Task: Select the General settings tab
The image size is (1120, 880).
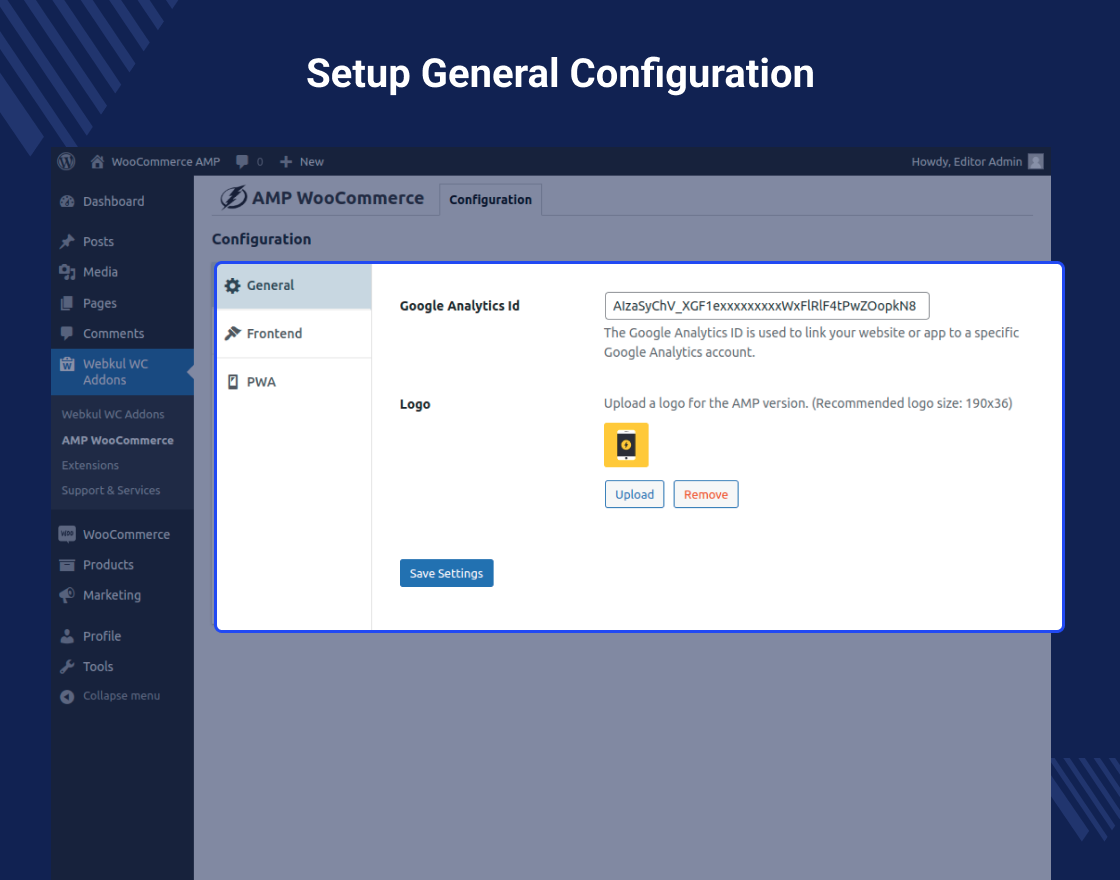Action: [270, 286]
